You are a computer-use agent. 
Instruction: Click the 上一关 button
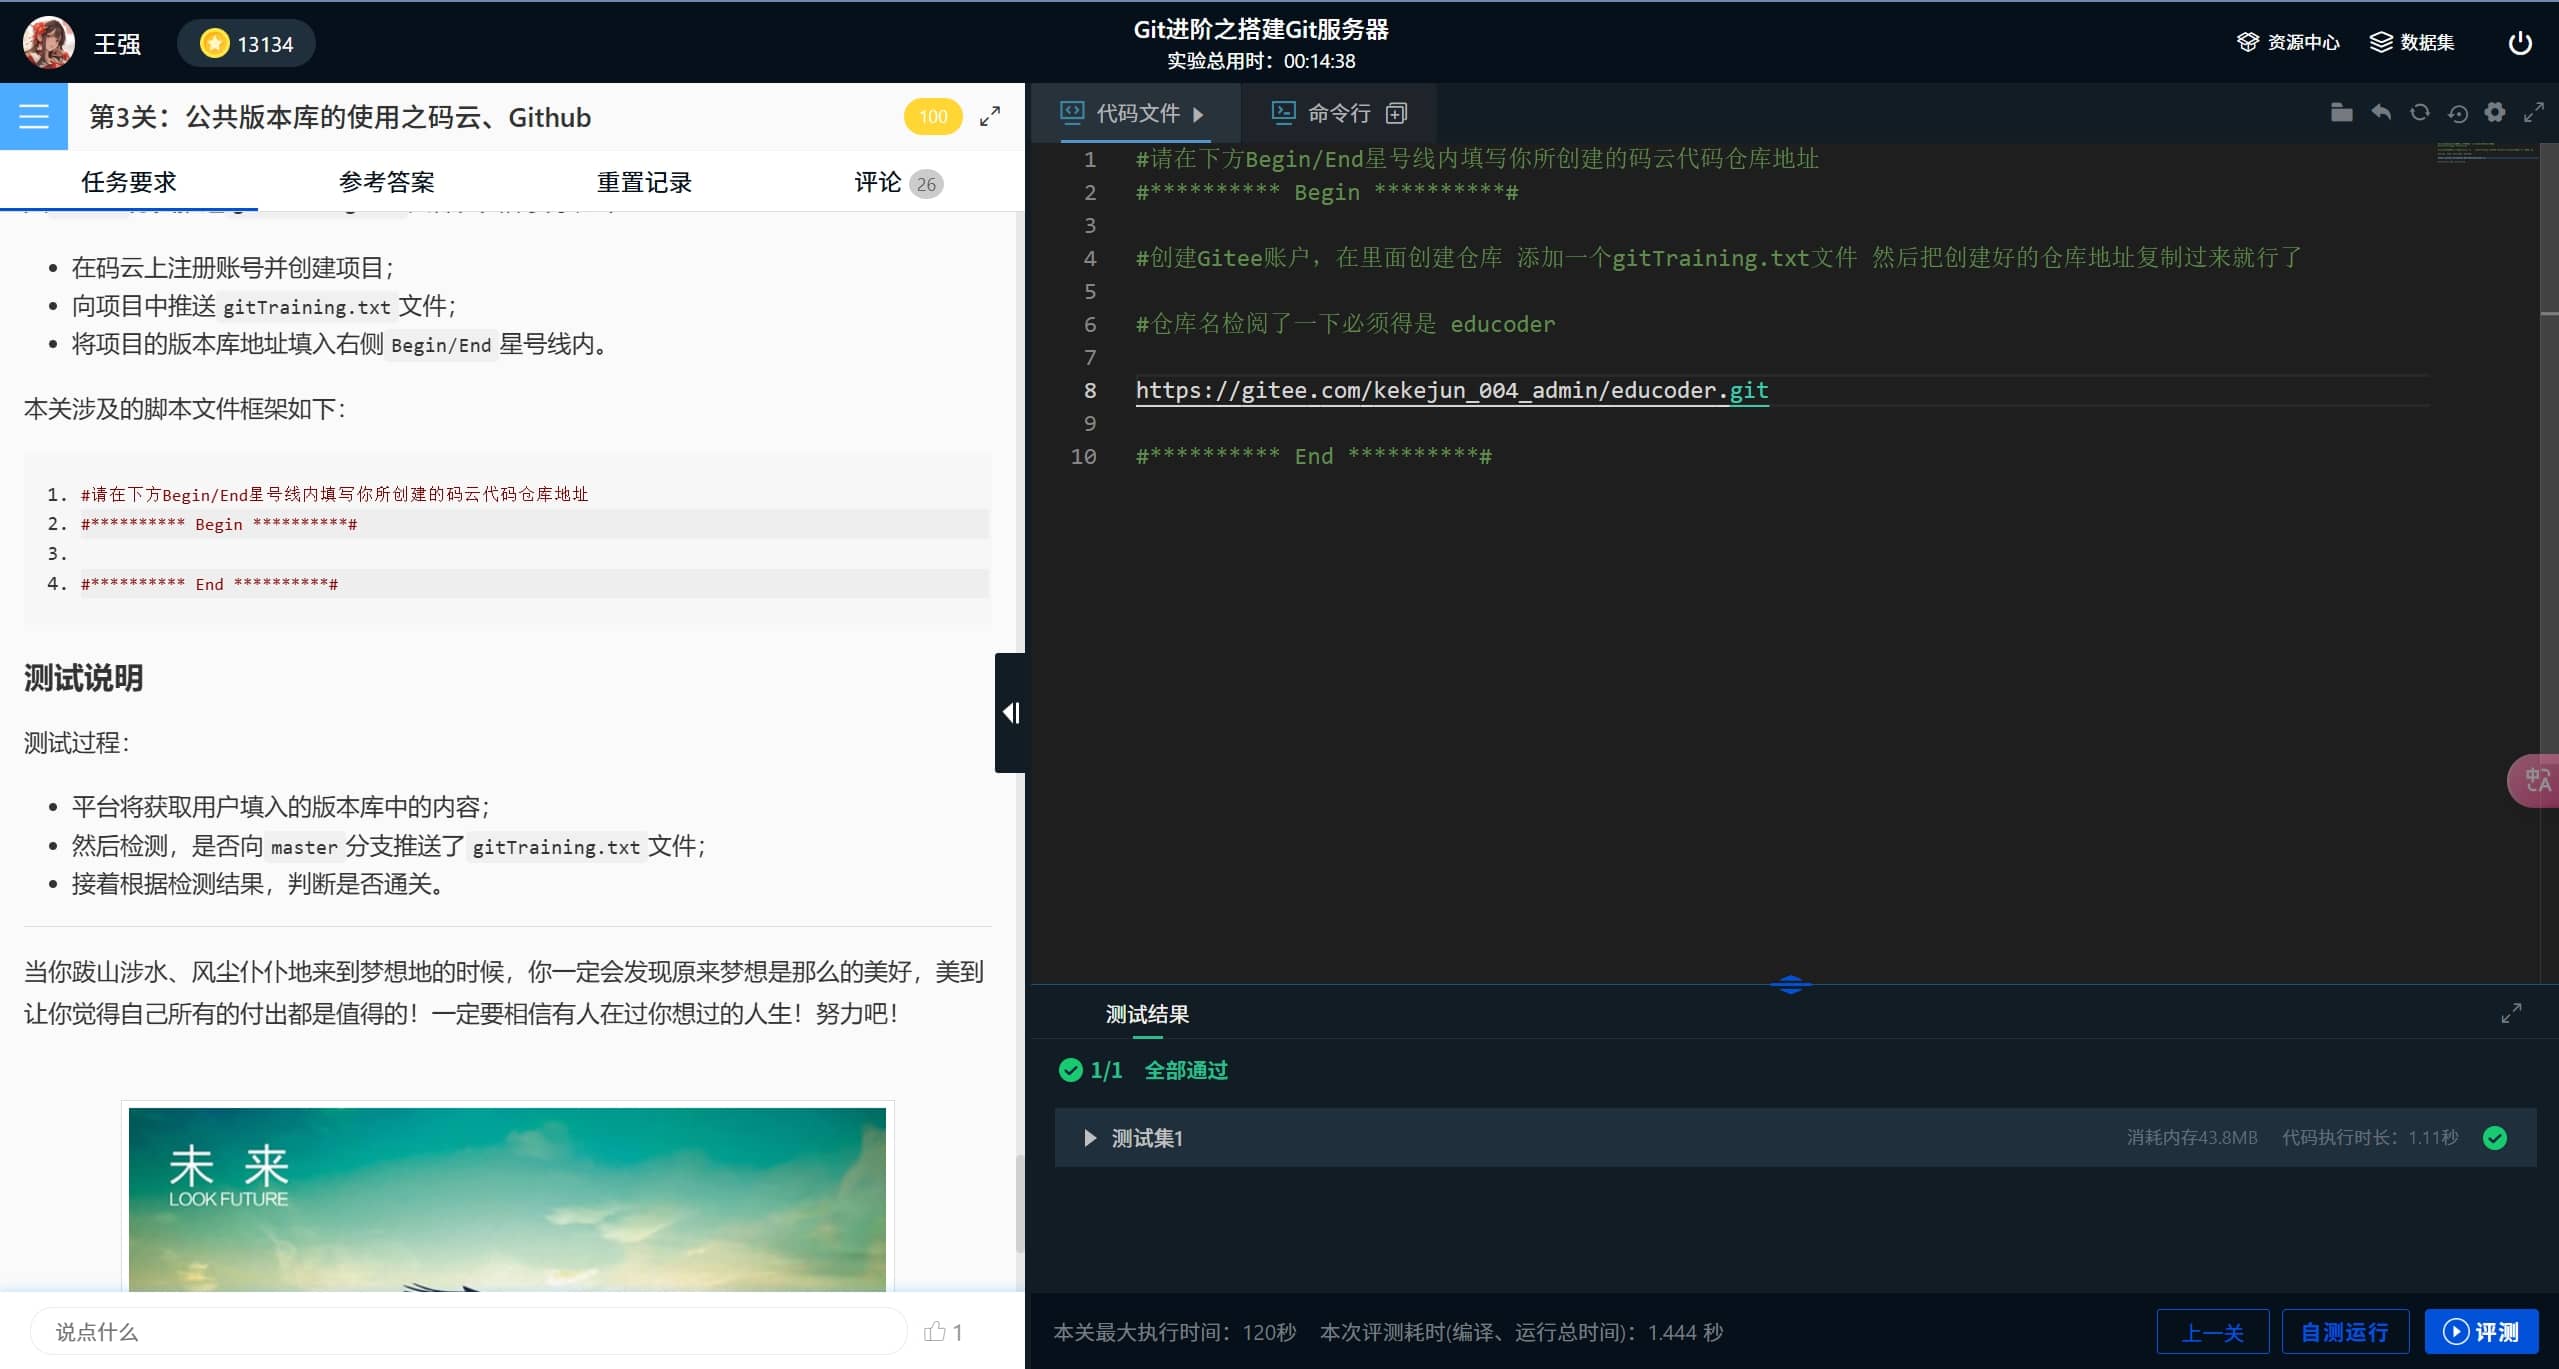[x=2212, y=1332]
